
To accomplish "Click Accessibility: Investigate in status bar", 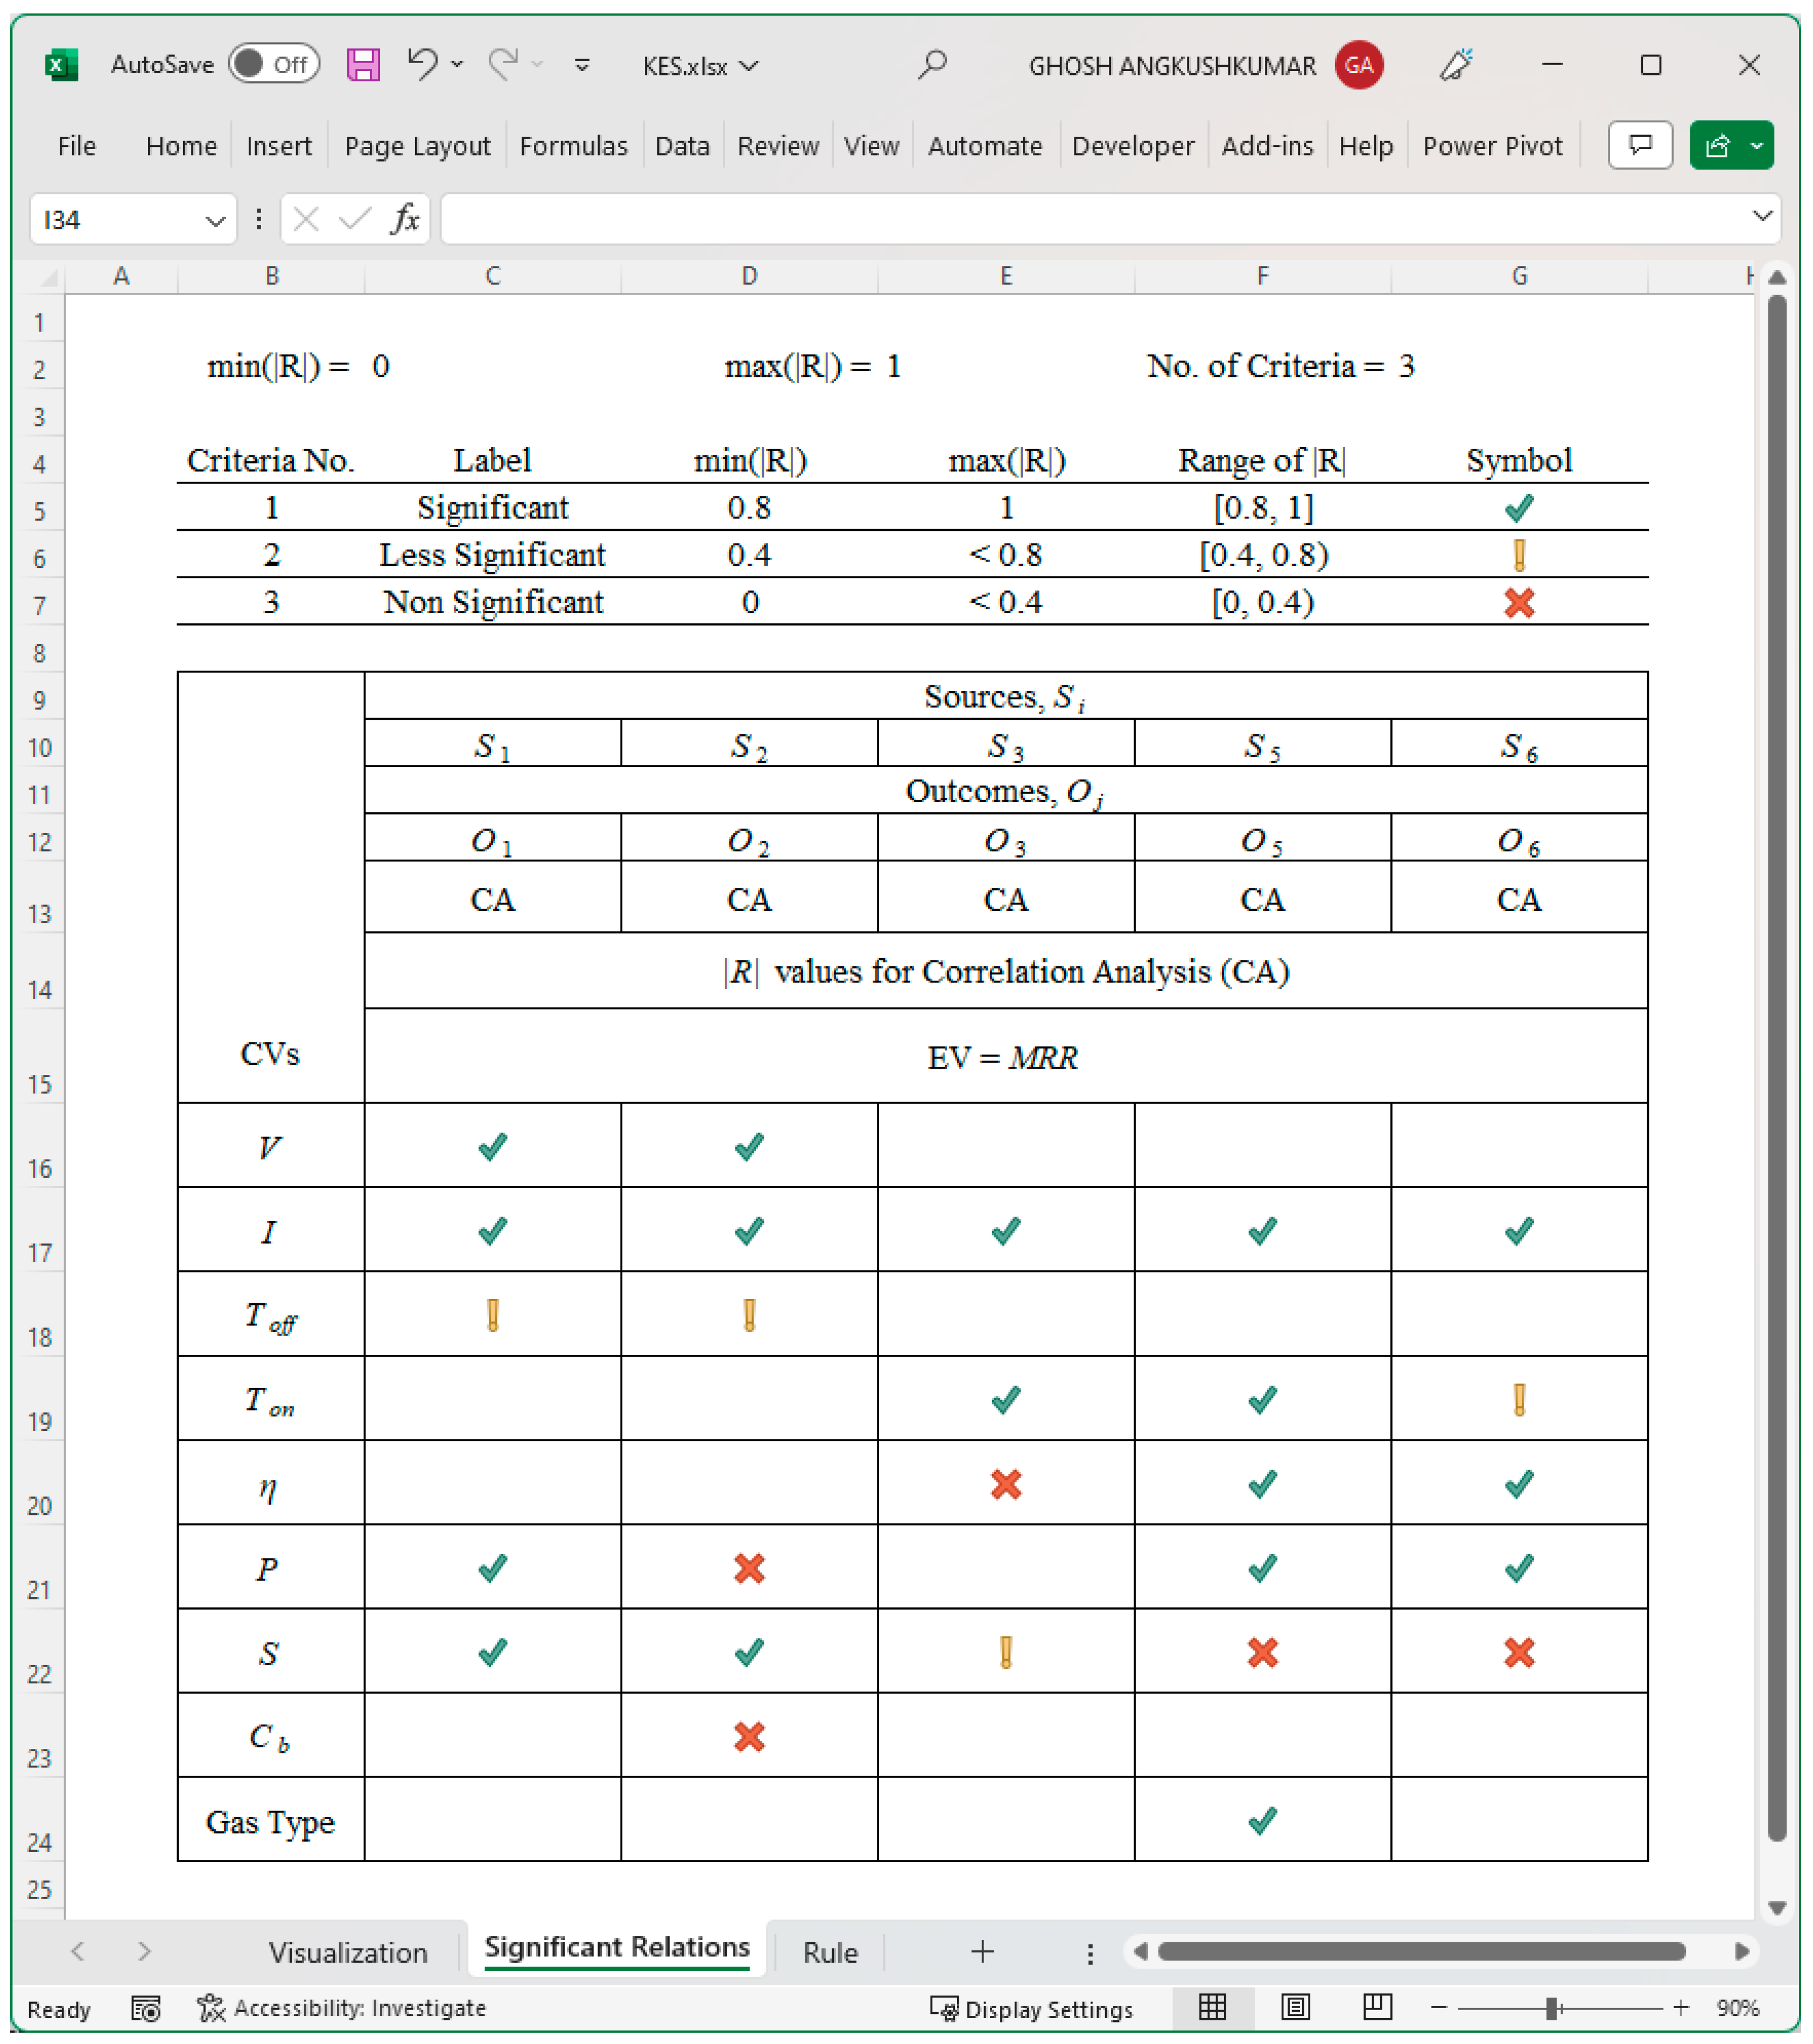I will (342, 2008).
